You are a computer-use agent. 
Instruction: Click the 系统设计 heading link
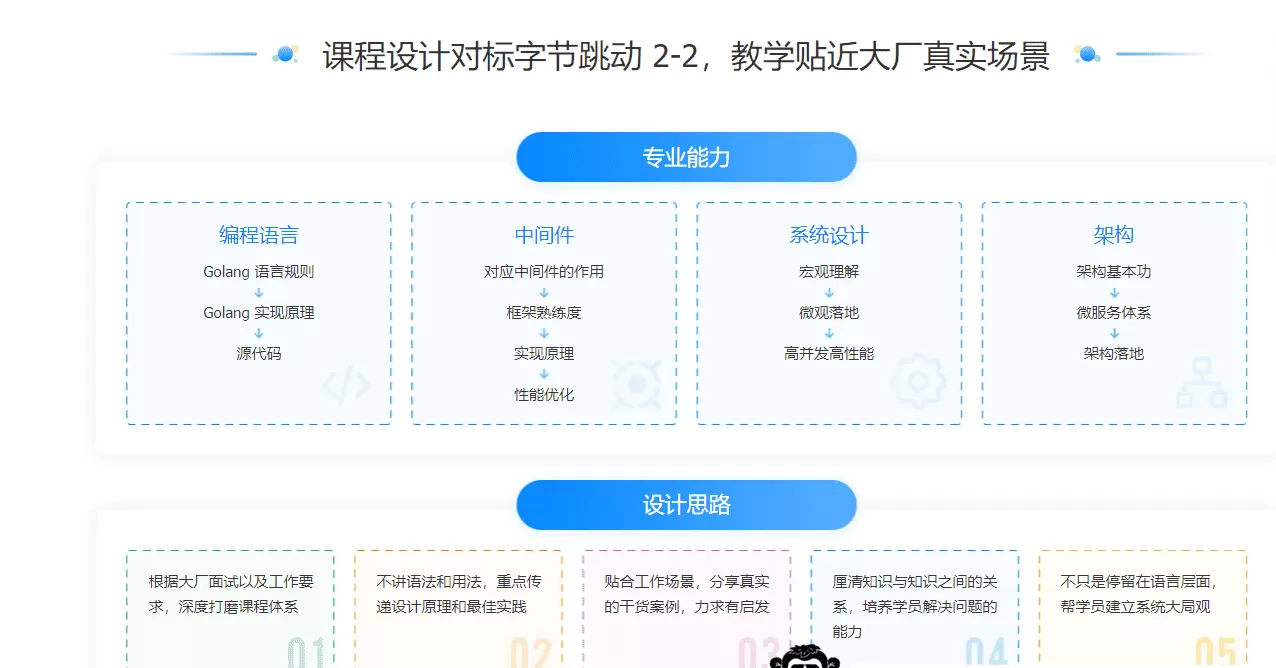click(x=829, y=234)
